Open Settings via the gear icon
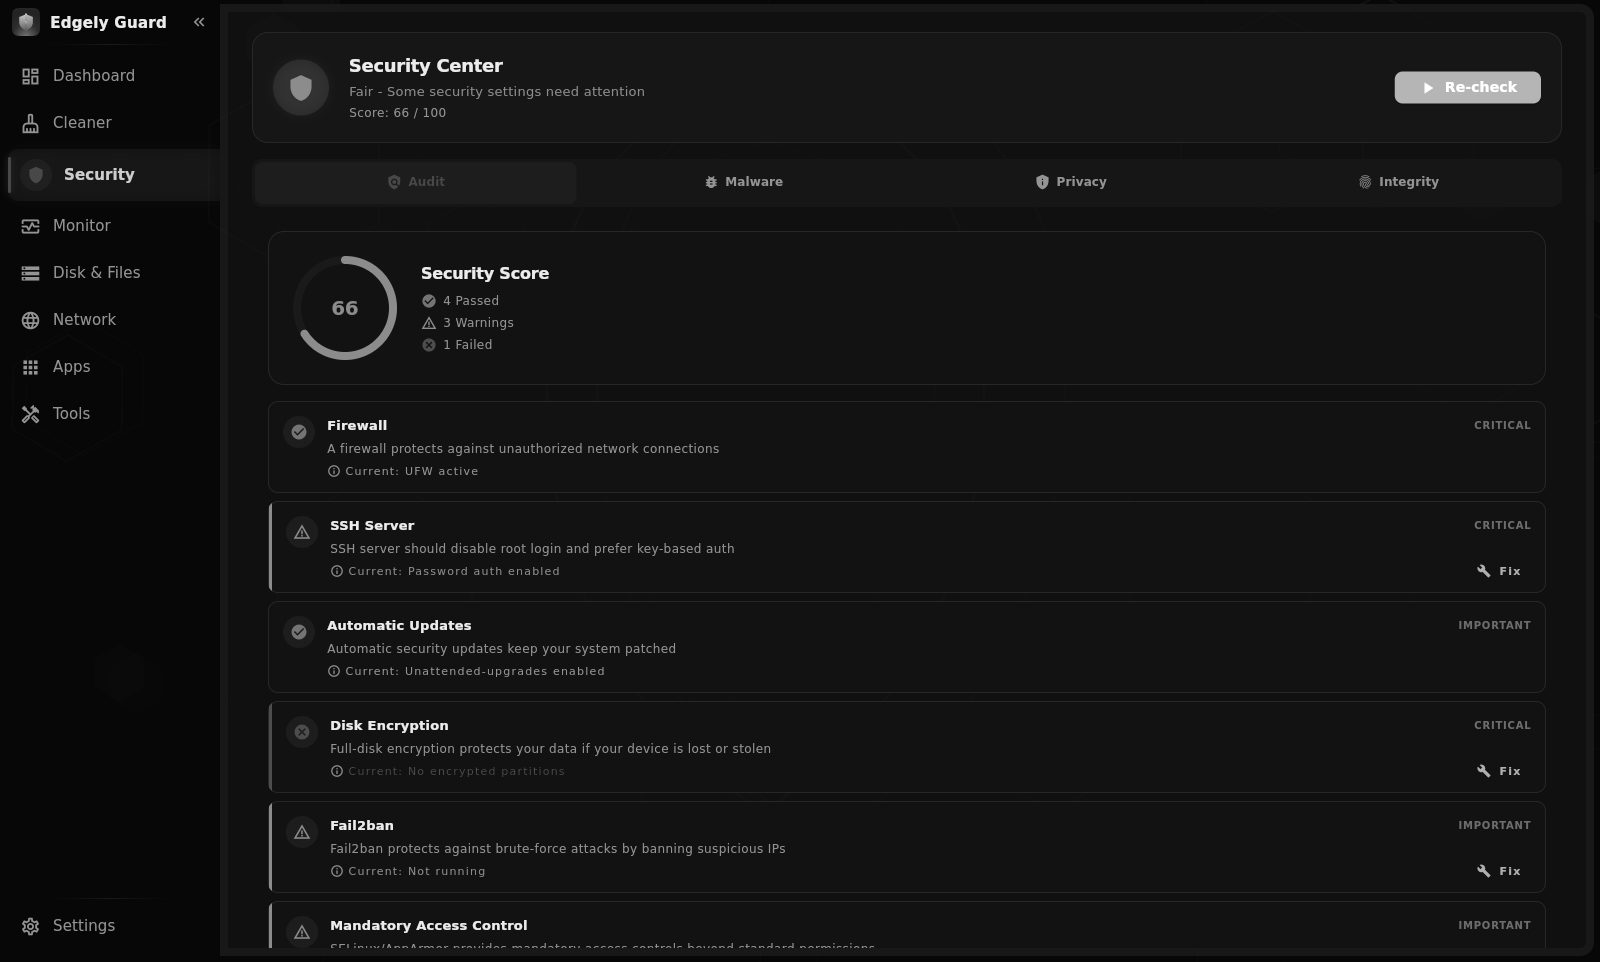 tap(31, 926)
